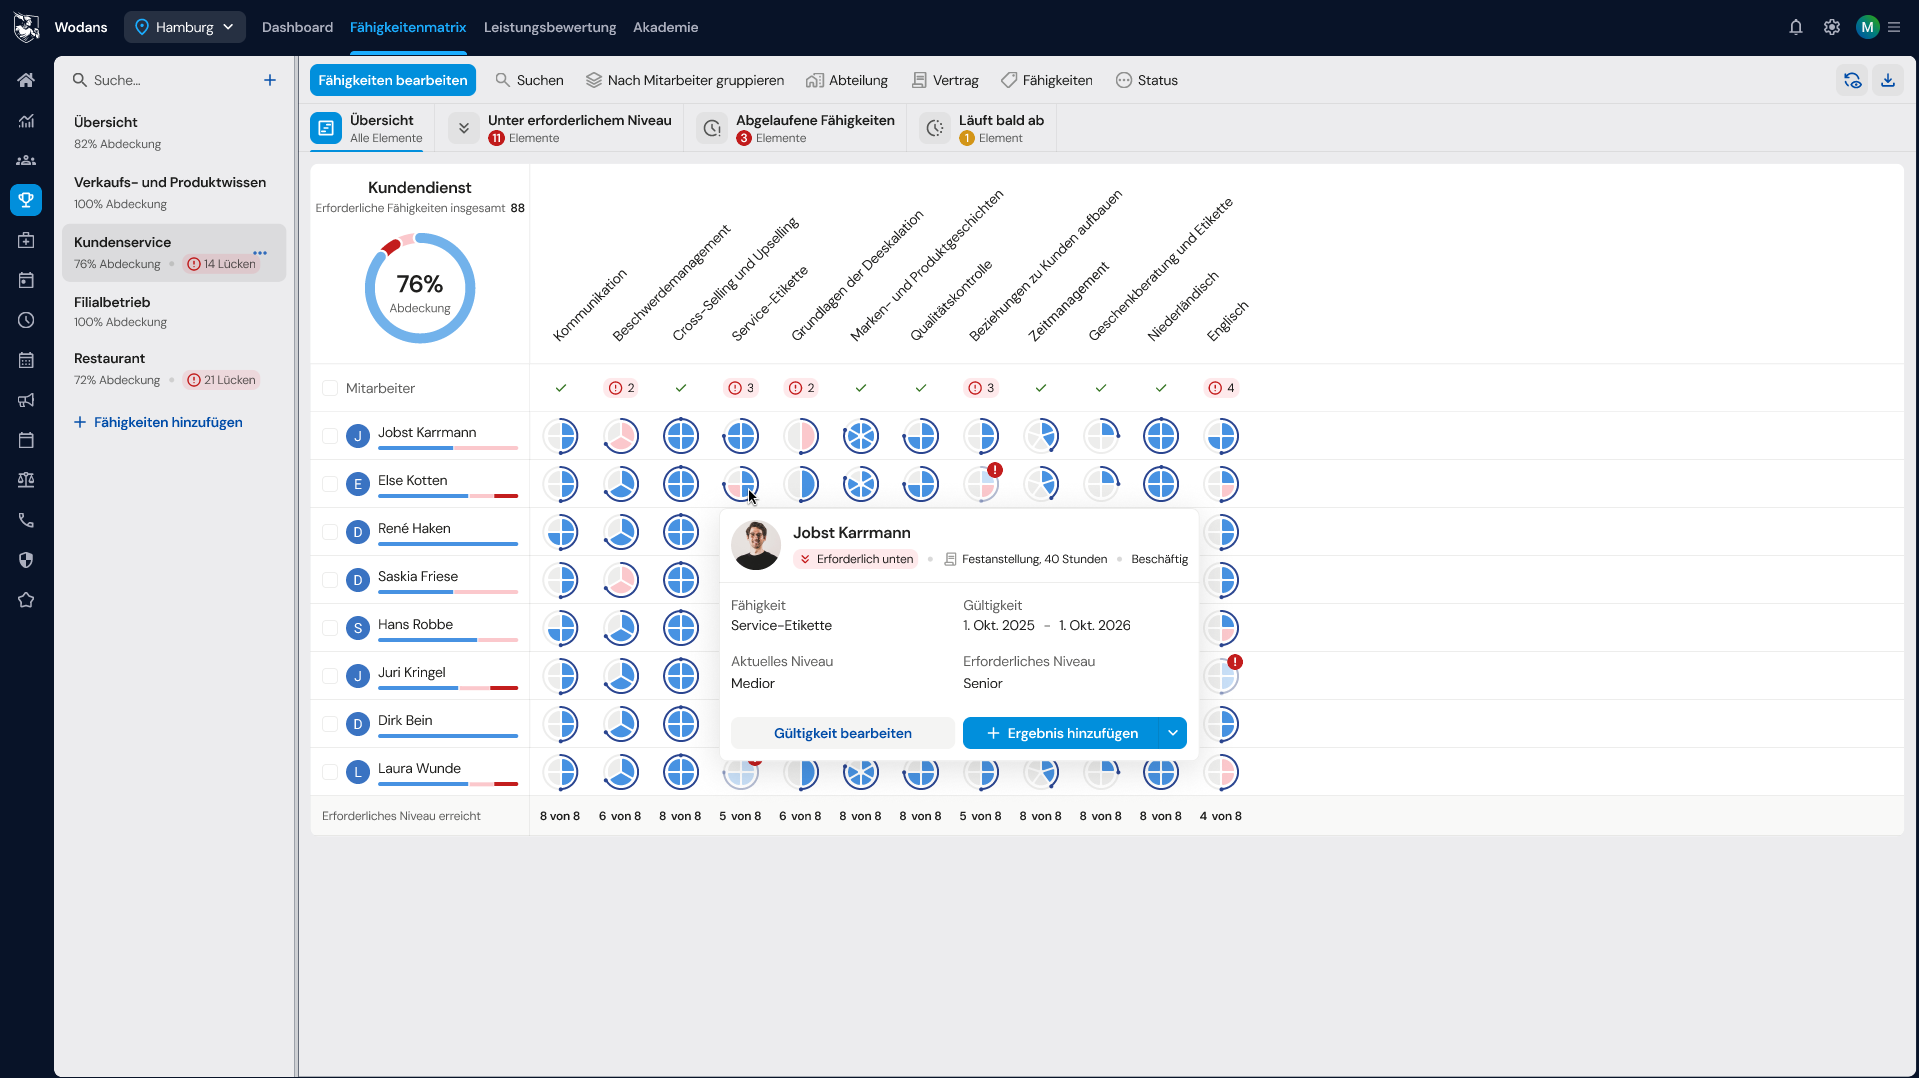
Task: Open the phone sidebar icon
Action: pyautogui.click(x=26, y=520)
